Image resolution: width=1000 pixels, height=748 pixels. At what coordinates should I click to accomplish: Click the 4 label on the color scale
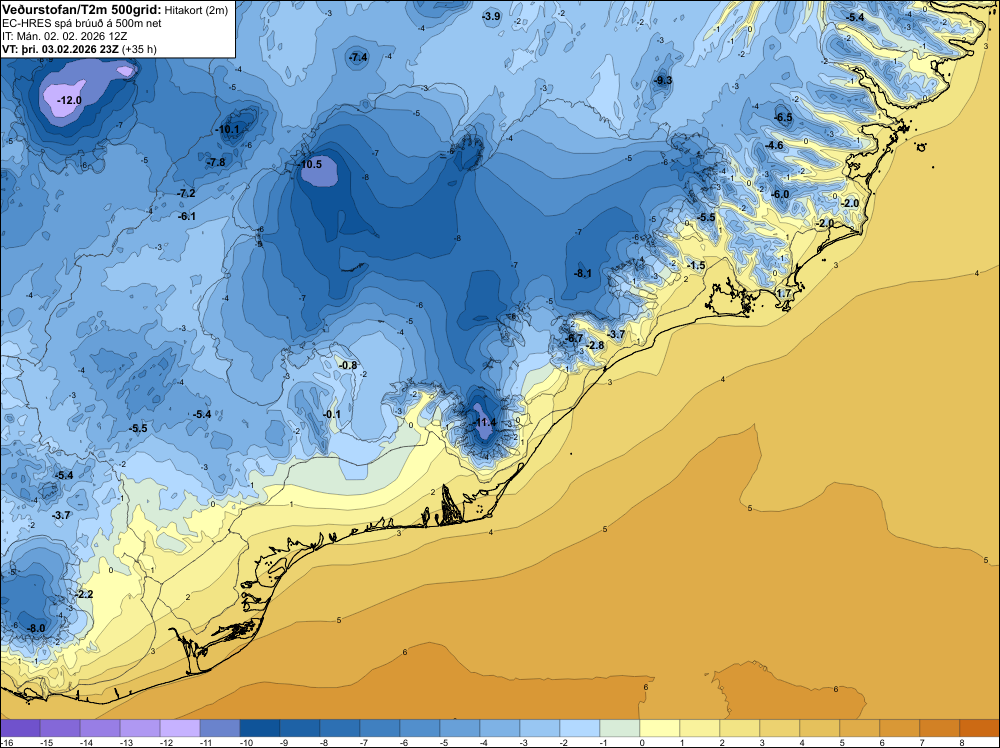tap(803, 742)
